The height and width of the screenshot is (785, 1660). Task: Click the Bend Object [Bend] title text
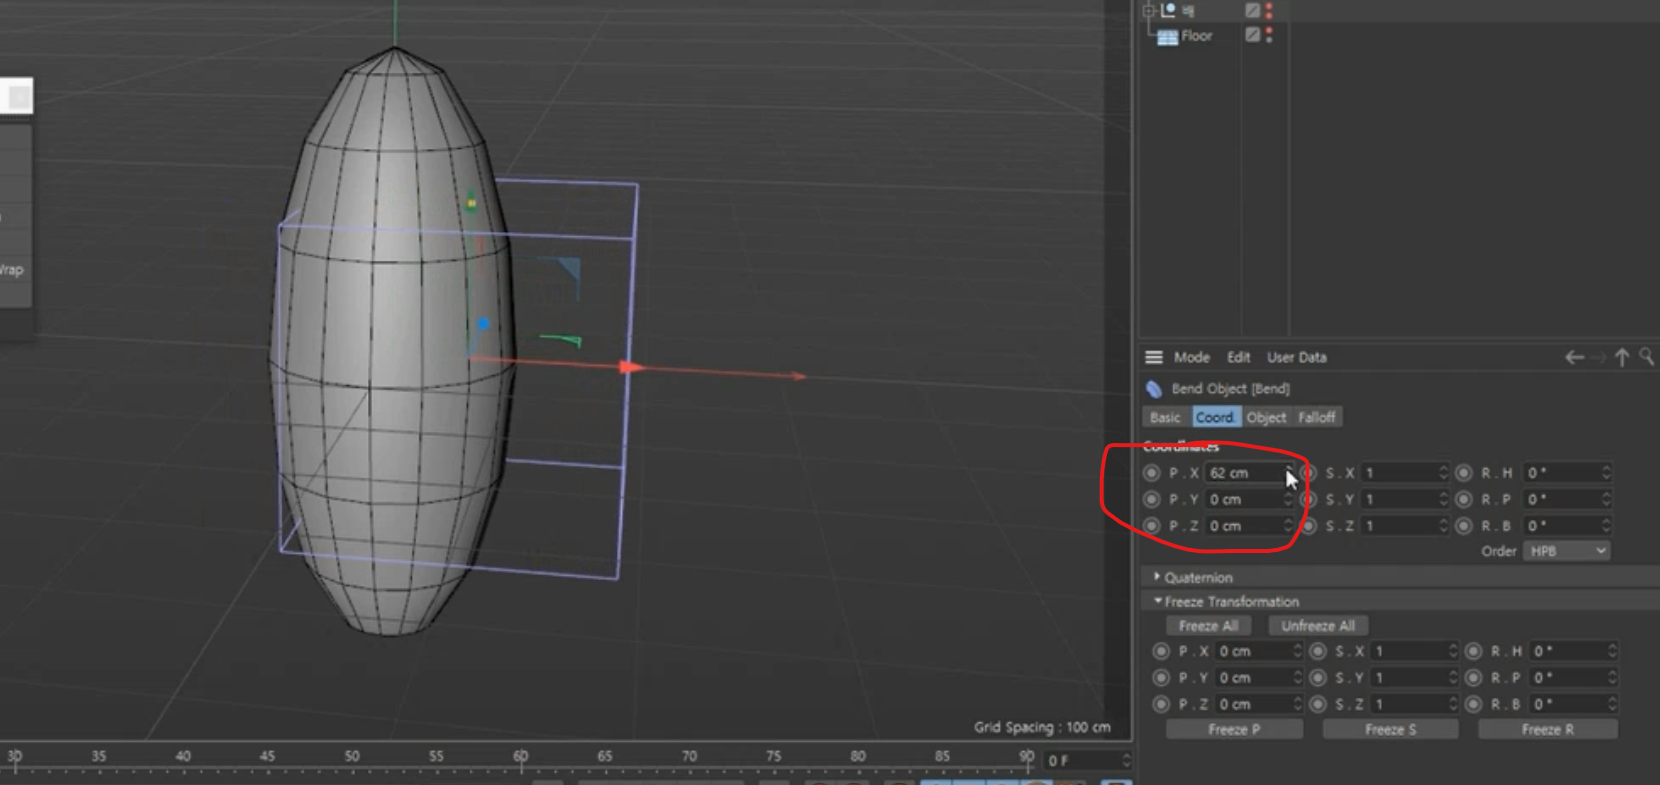tap(1230, 388)
